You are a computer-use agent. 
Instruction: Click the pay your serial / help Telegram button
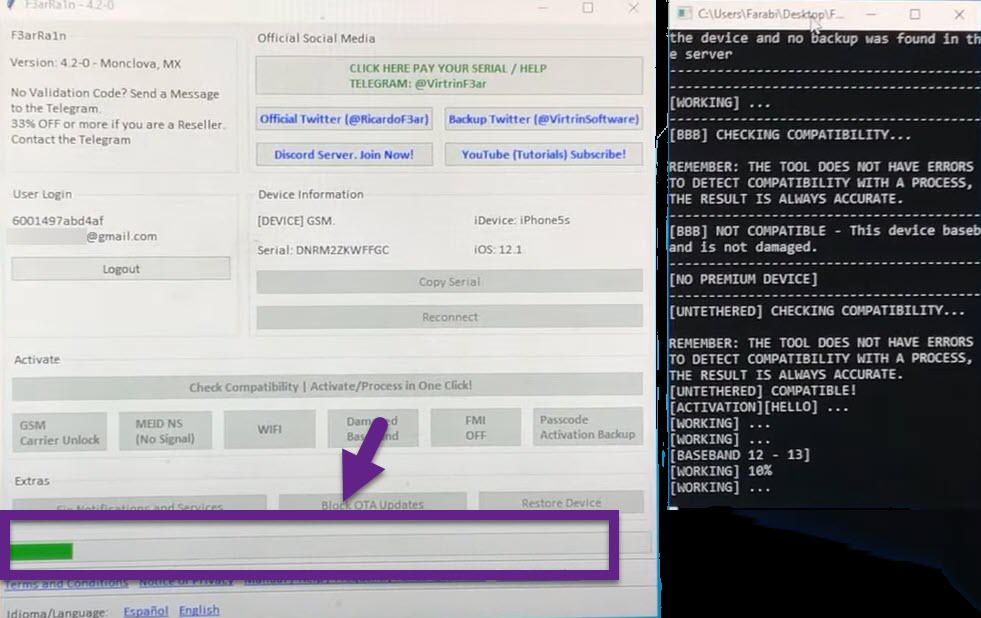[x=449, y=76]
